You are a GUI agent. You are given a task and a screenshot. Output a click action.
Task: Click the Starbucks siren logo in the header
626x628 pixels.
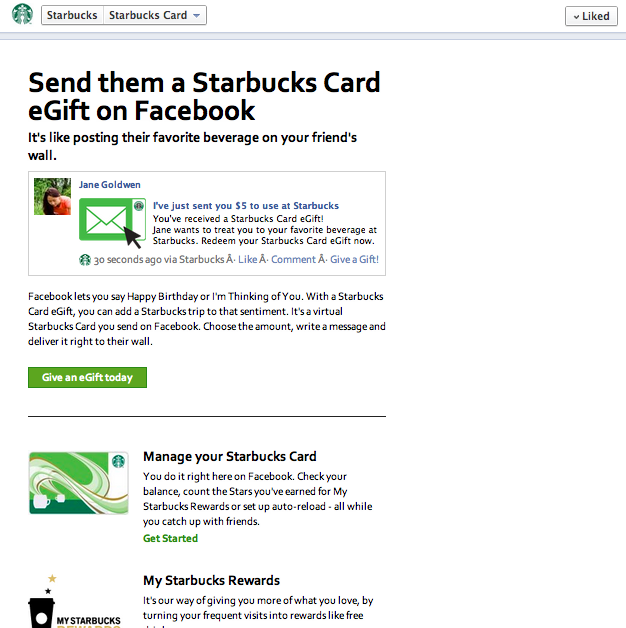22,14
